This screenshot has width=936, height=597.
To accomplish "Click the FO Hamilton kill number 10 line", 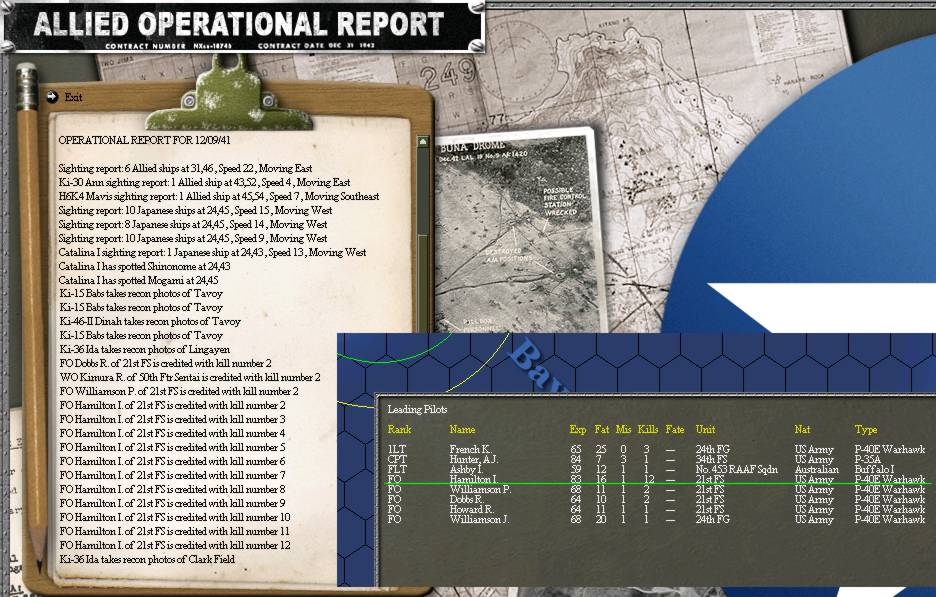I will click(175, 518).
